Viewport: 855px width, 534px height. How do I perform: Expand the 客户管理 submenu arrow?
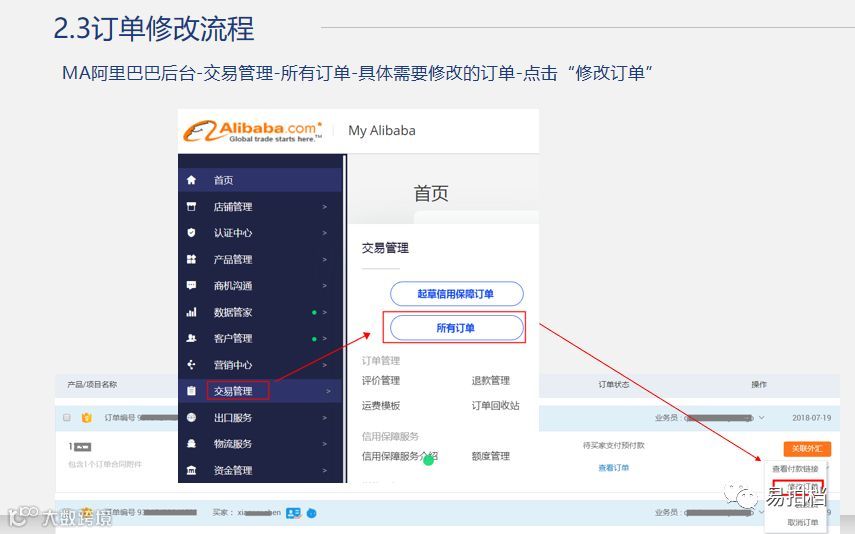pos(324,338)
